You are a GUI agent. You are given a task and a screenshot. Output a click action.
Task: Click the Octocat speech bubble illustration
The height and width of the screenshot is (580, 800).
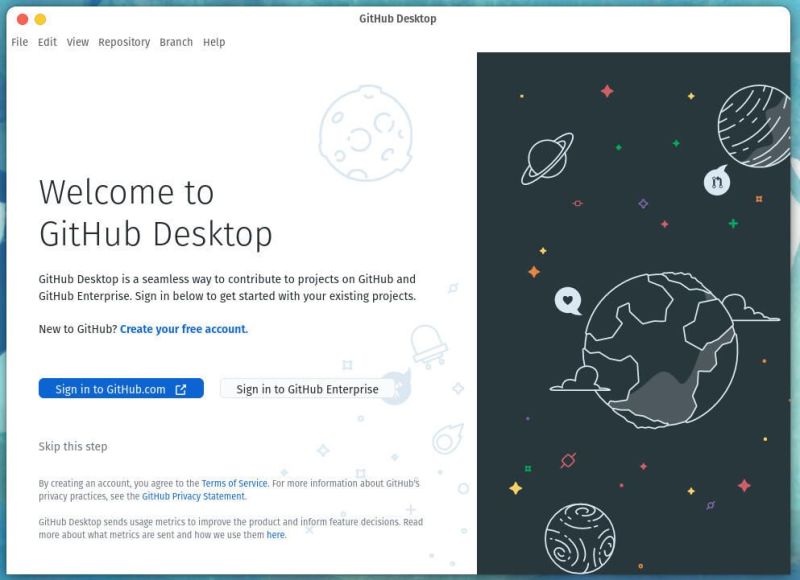coord(718,182)
